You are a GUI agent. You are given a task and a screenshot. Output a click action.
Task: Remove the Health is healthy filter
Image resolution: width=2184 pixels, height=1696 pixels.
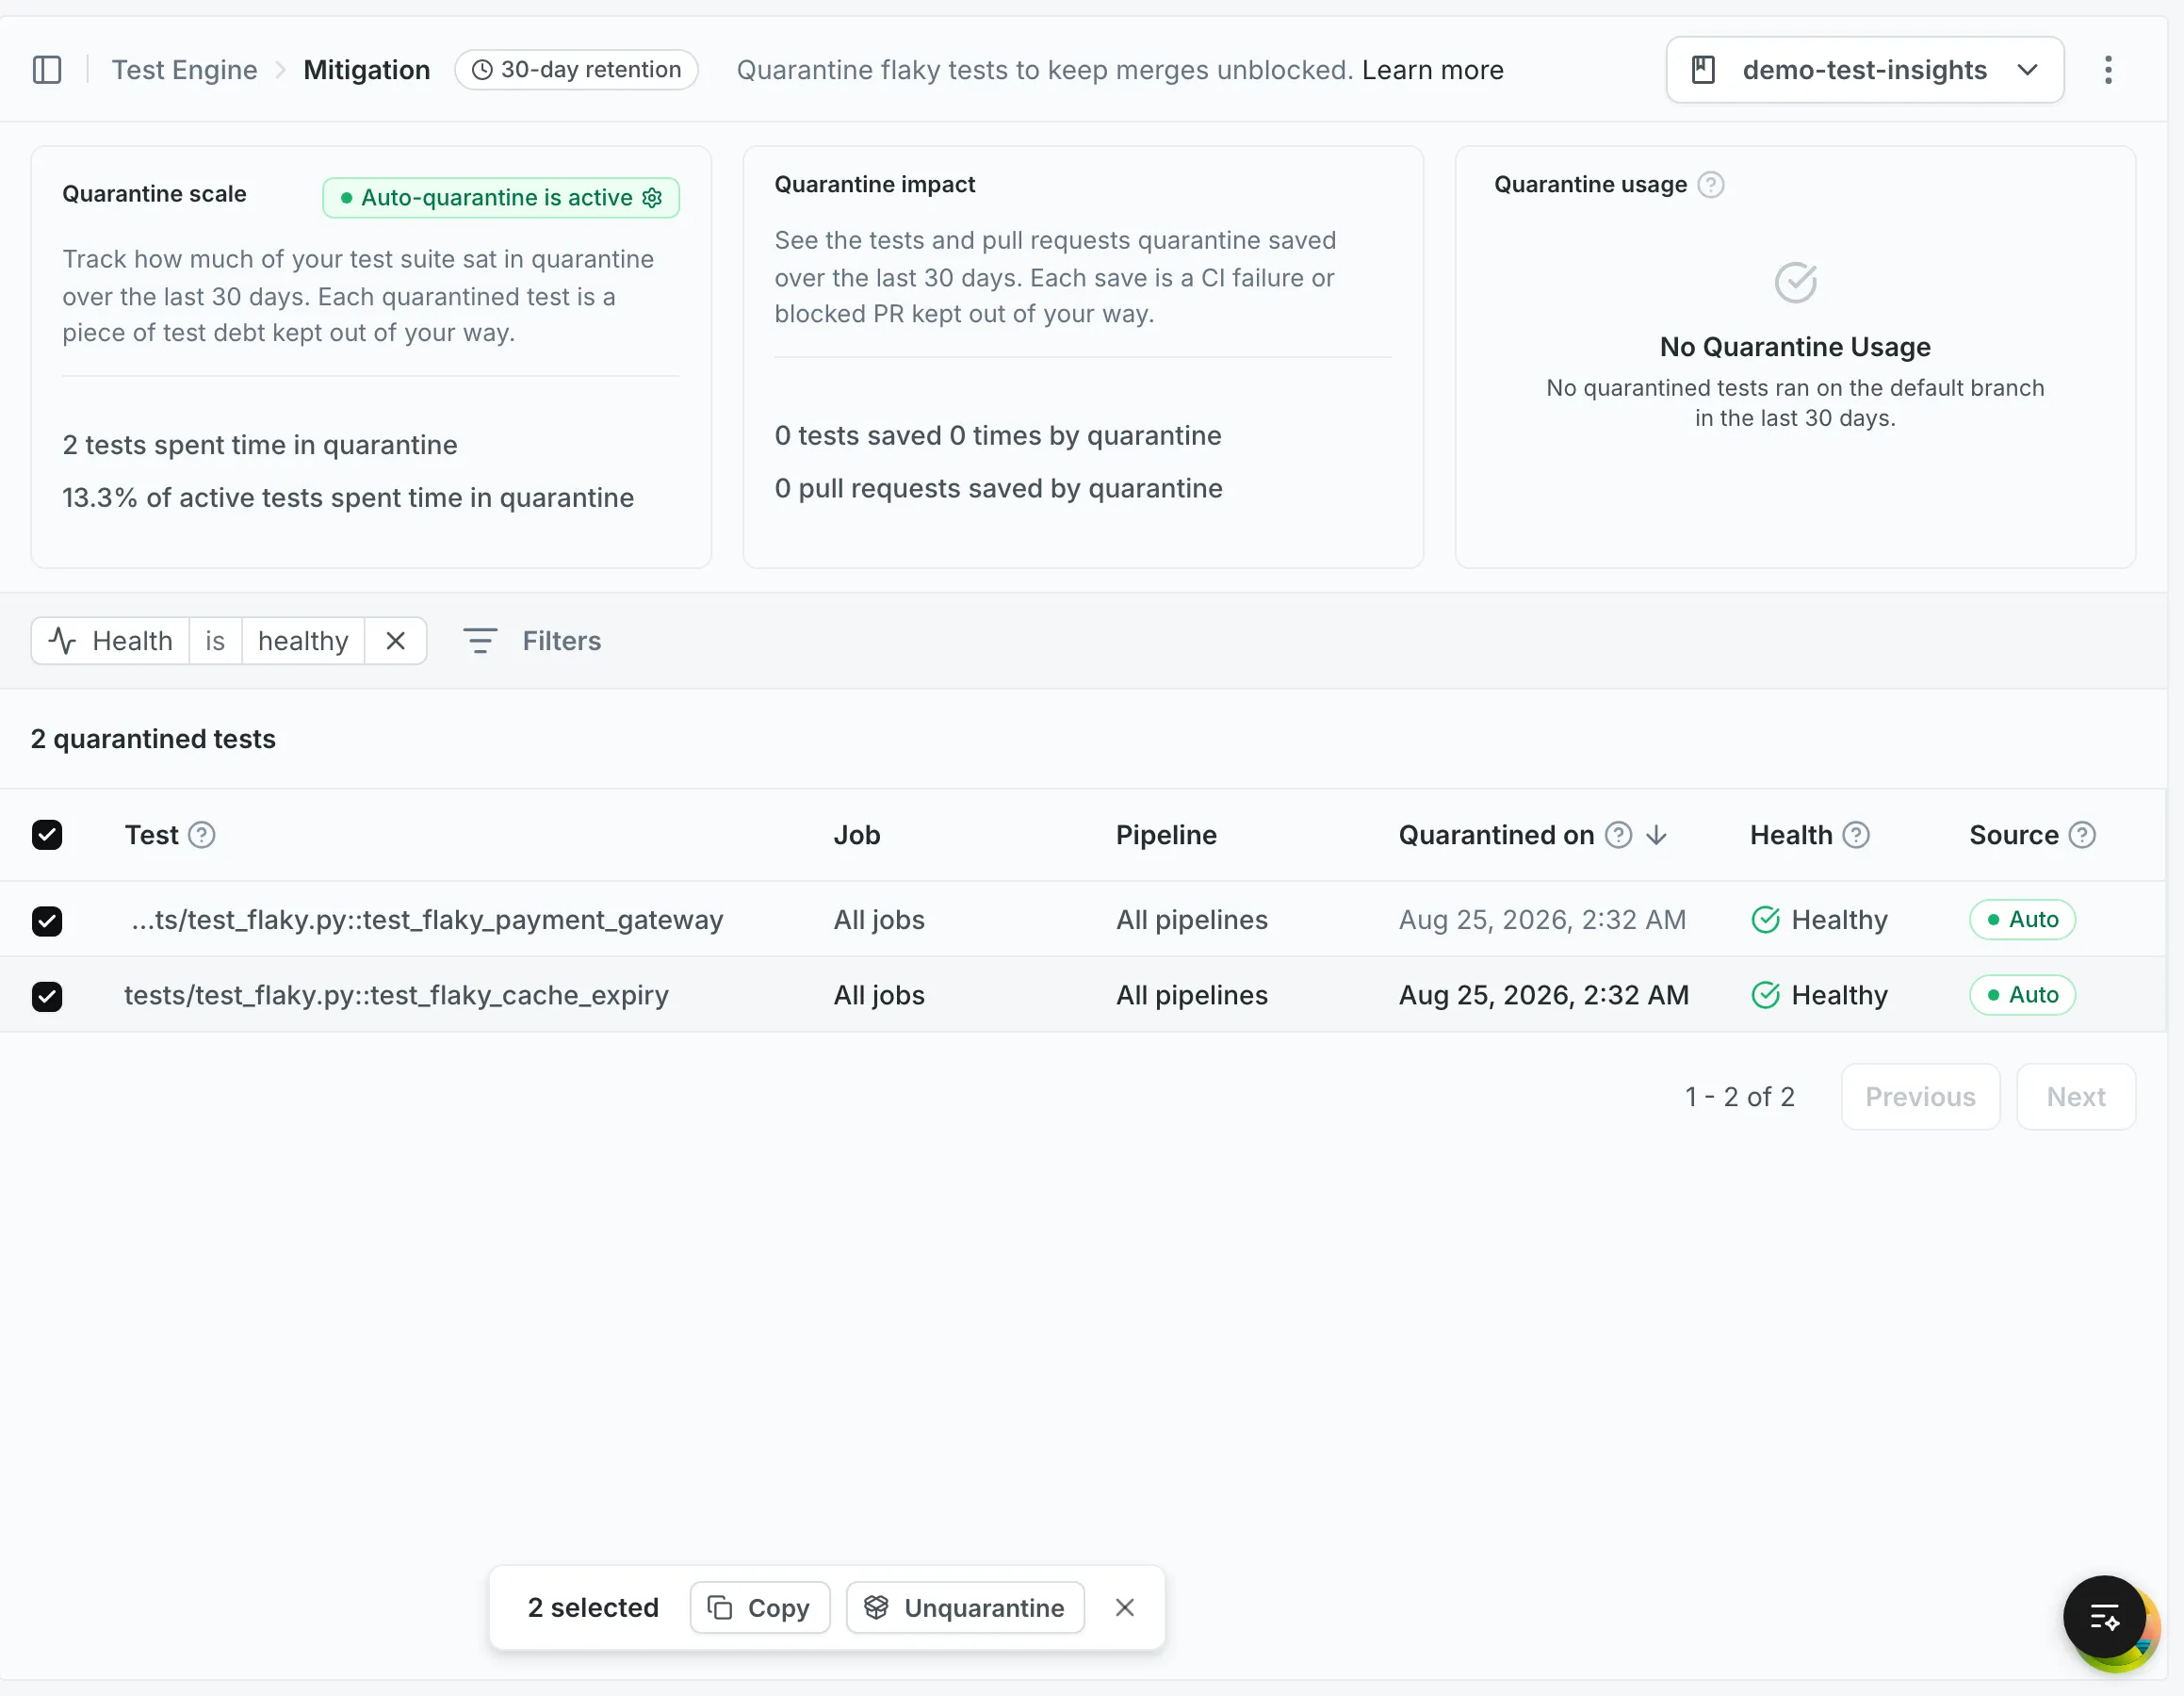point(396,641)
